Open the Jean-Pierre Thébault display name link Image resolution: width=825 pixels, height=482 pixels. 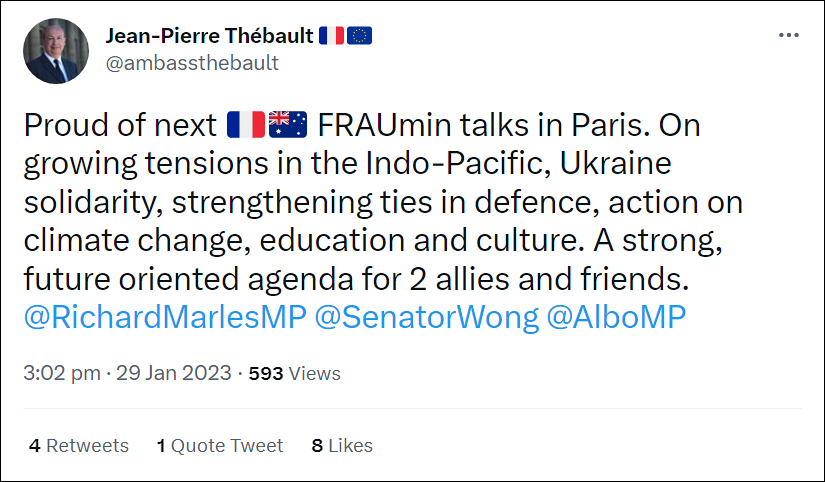point(209,36)
